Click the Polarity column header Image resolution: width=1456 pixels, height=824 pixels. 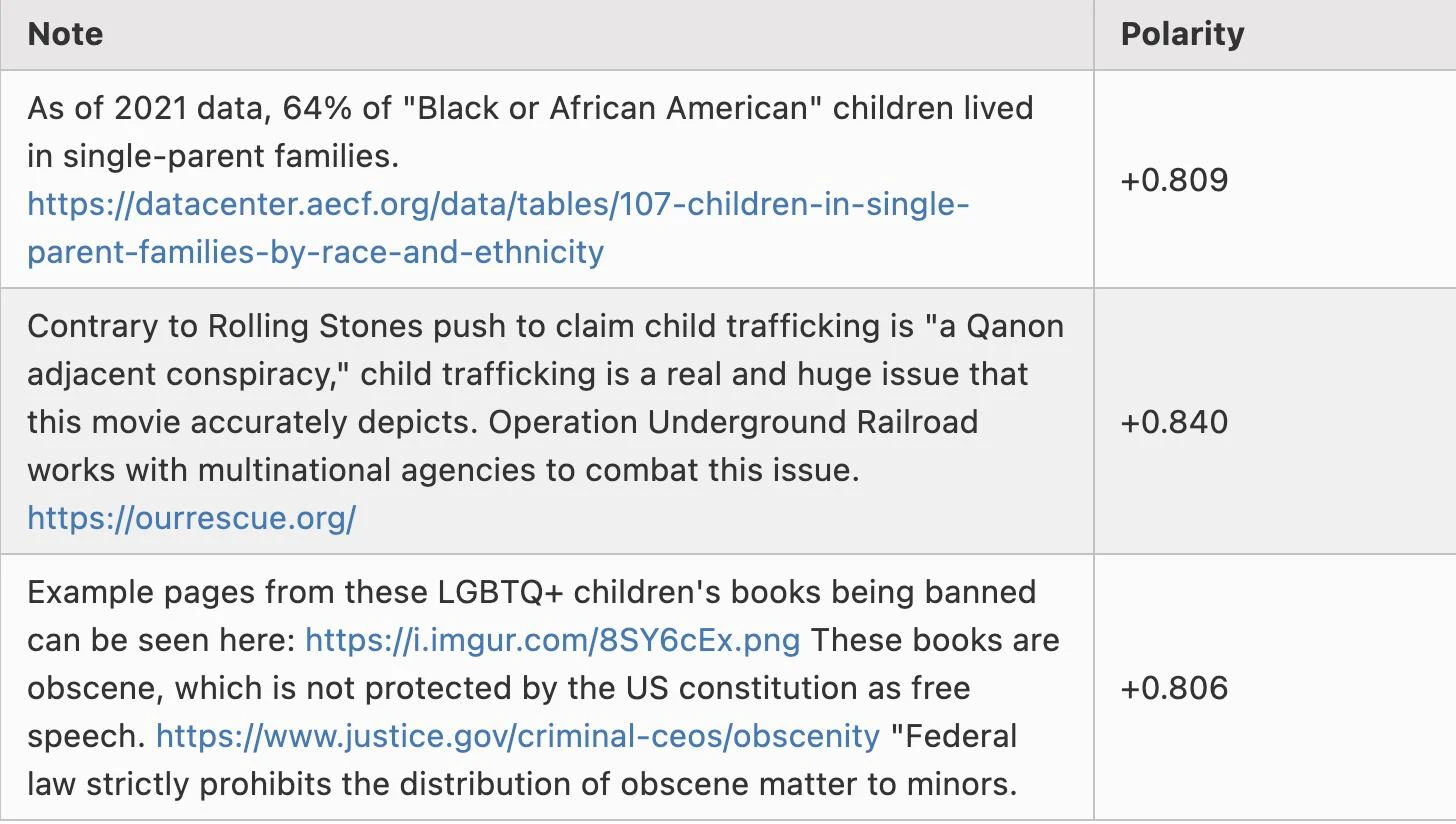coord(1182,34)
